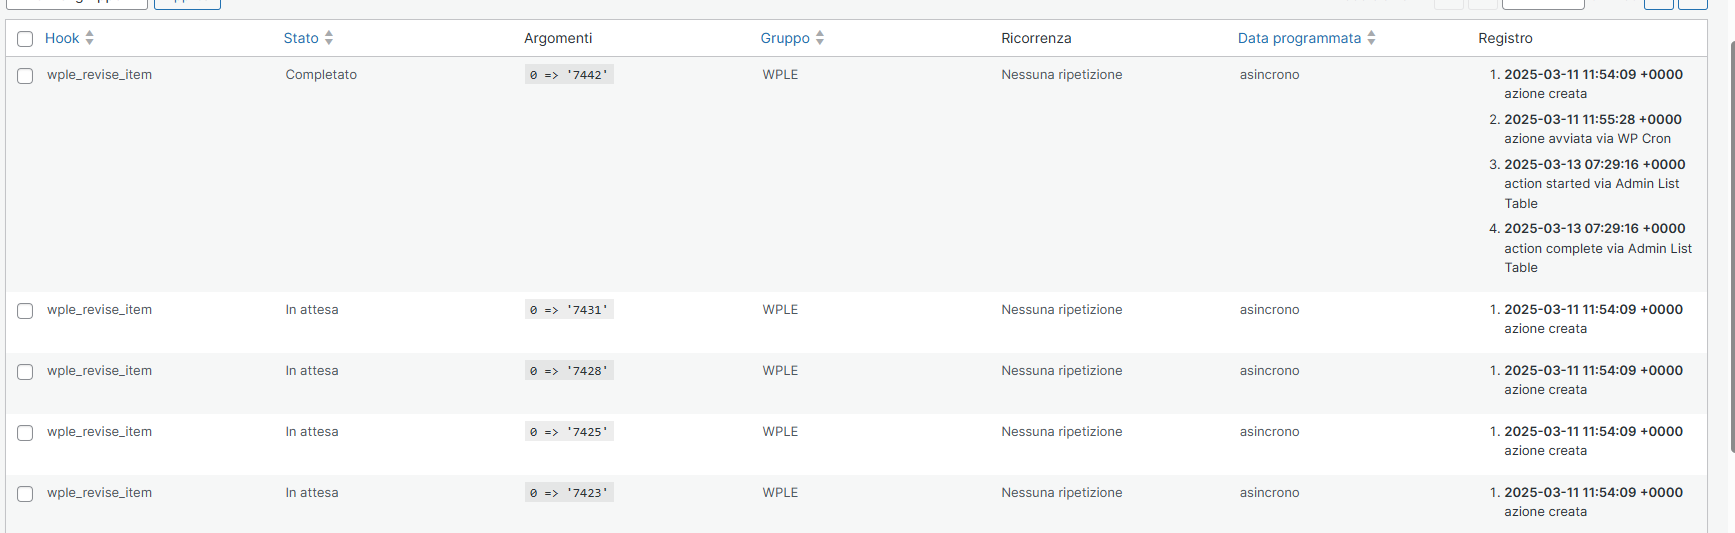Click the Completato status cell
This screenshot has height=533, width=1735.
[x=321, y=75]
